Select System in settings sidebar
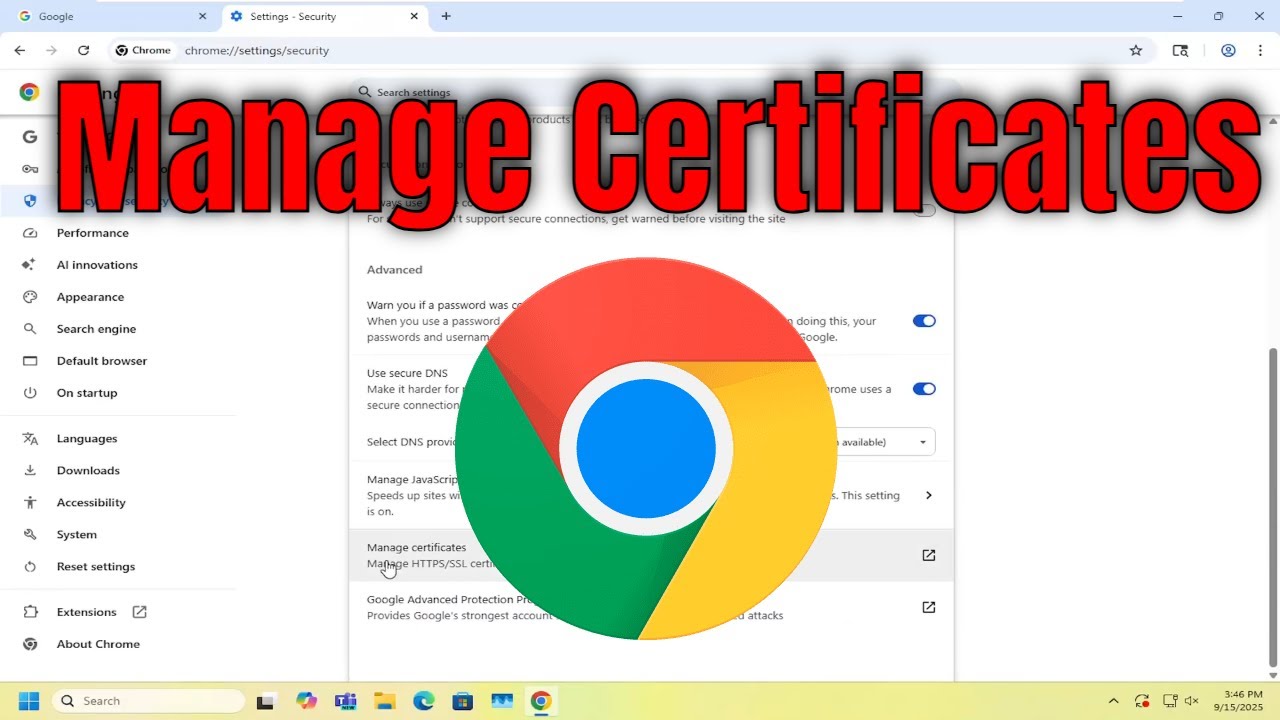Viewport: 1280px width, 720px height. click(76, 535)
